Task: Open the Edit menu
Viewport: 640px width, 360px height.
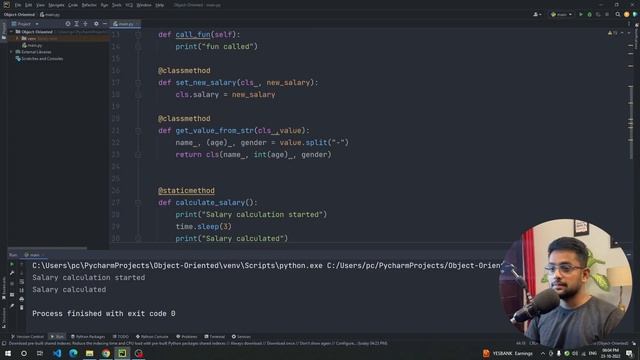Action: (29, 5)
